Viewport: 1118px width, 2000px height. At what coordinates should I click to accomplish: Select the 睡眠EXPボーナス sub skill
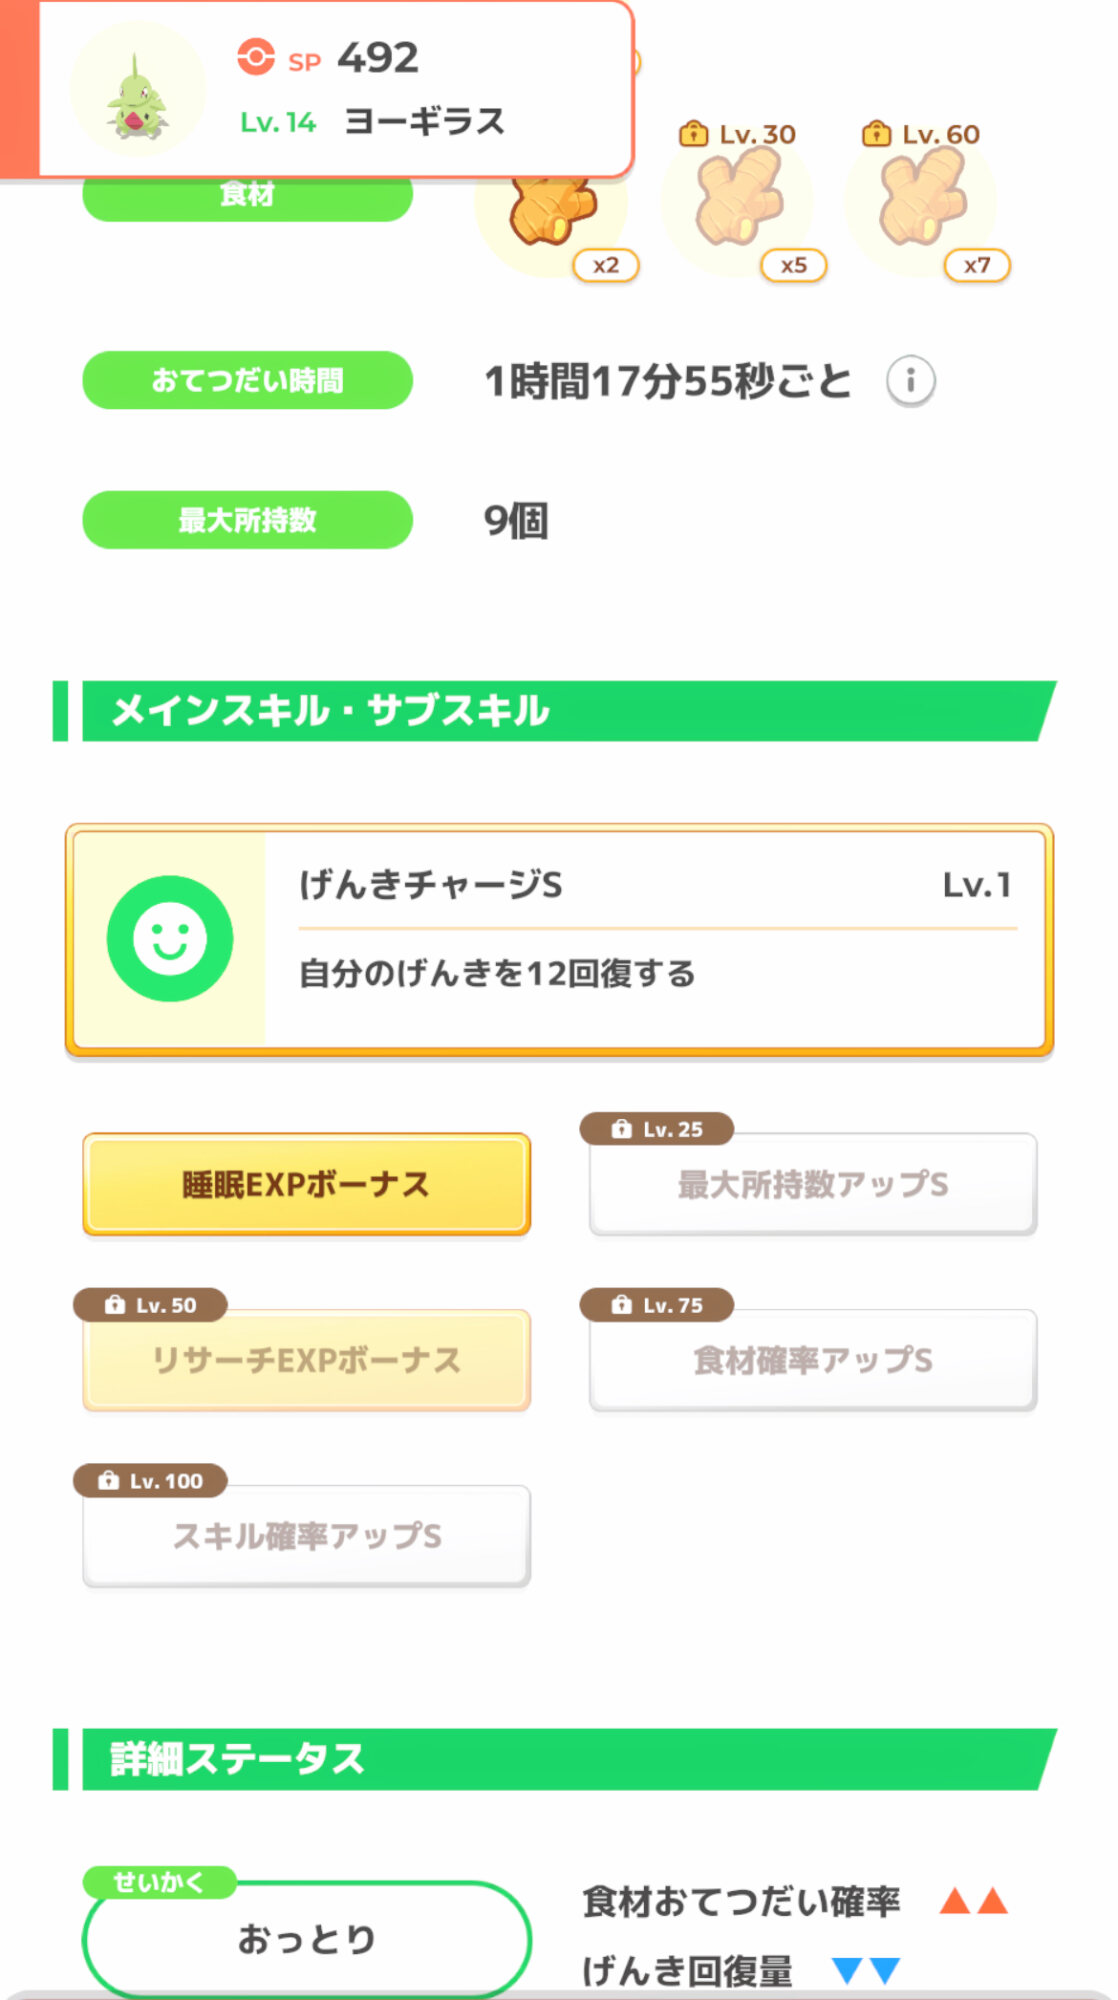306,1184
